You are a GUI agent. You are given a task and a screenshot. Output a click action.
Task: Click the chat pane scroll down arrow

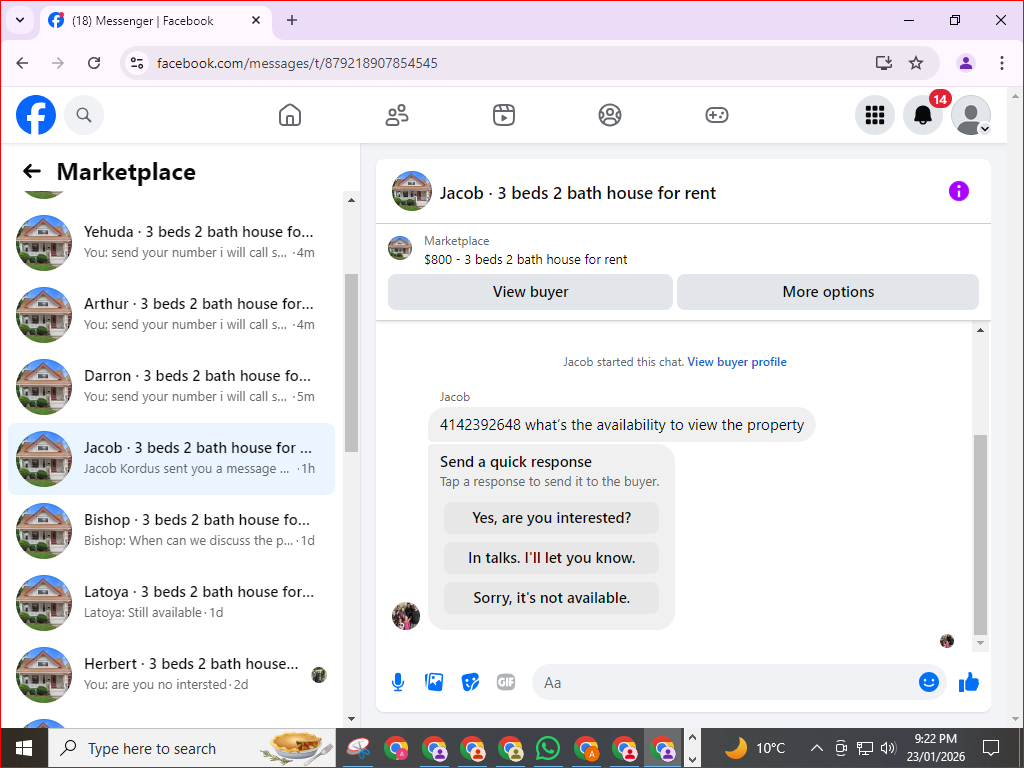pos(980,643)
